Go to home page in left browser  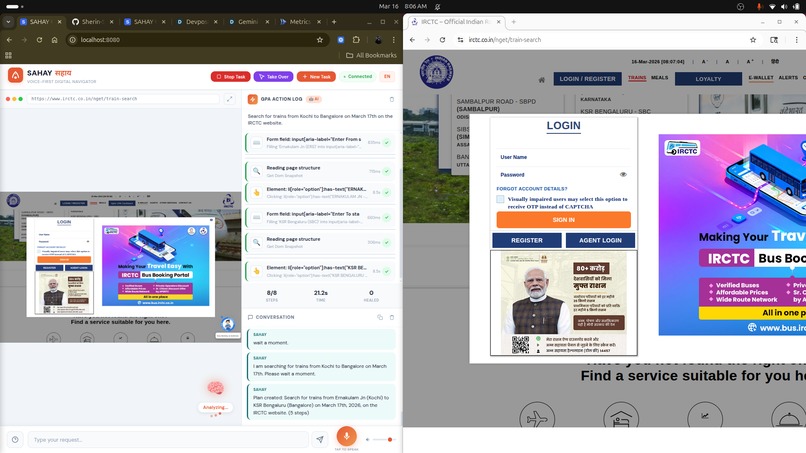tap(54, 40)
